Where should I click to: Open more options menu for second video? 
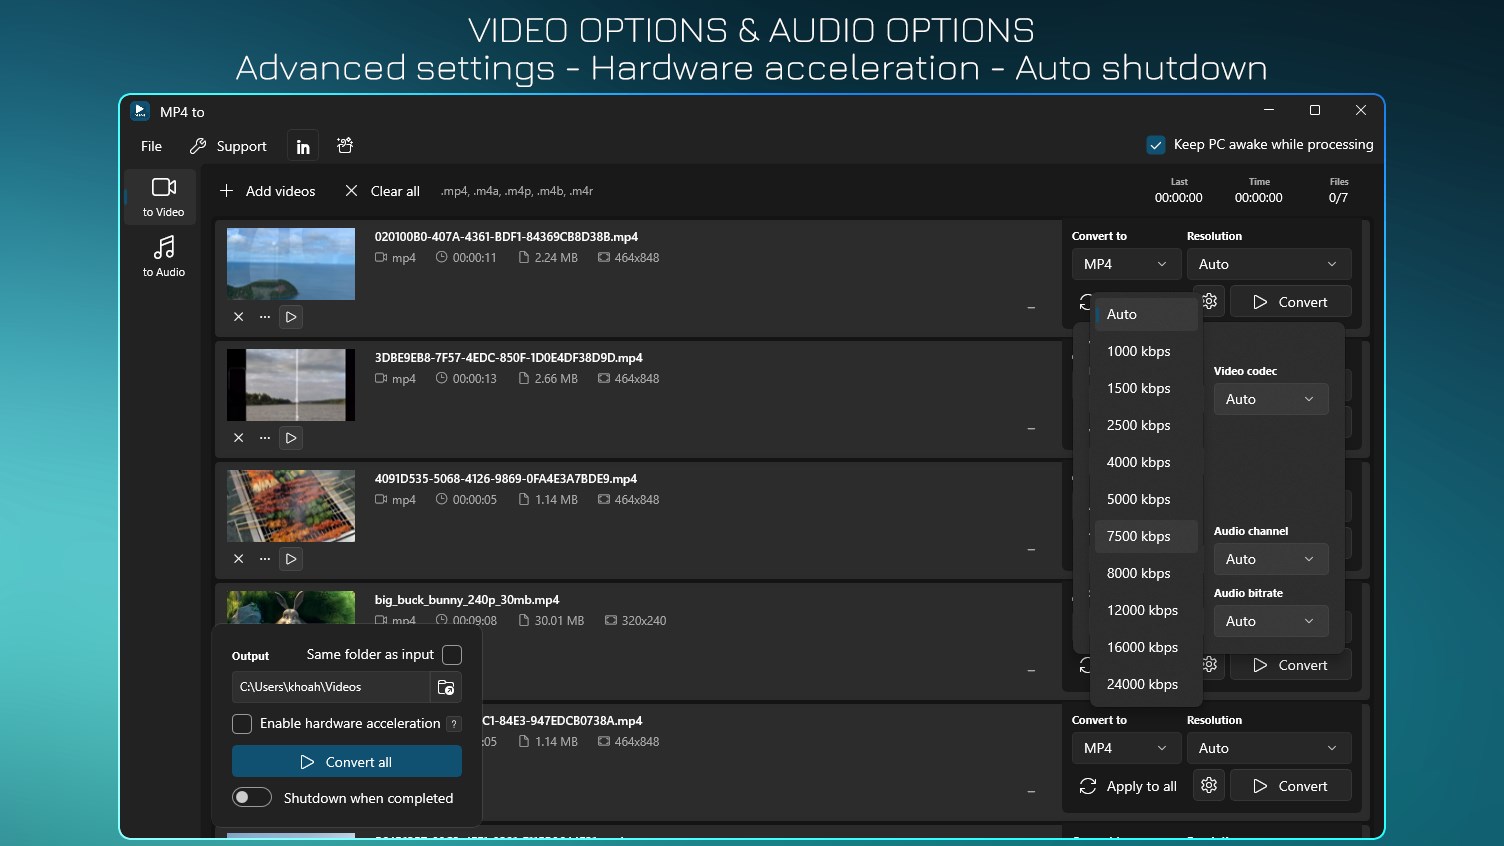point(264,437)
